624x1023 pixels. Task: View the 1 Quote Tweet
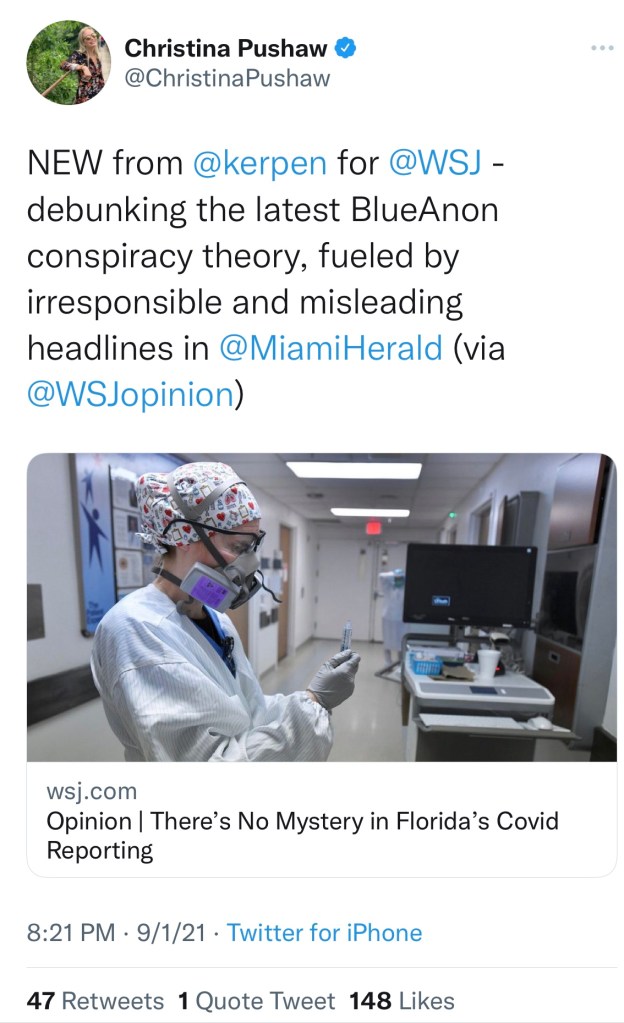point(255,1000)
